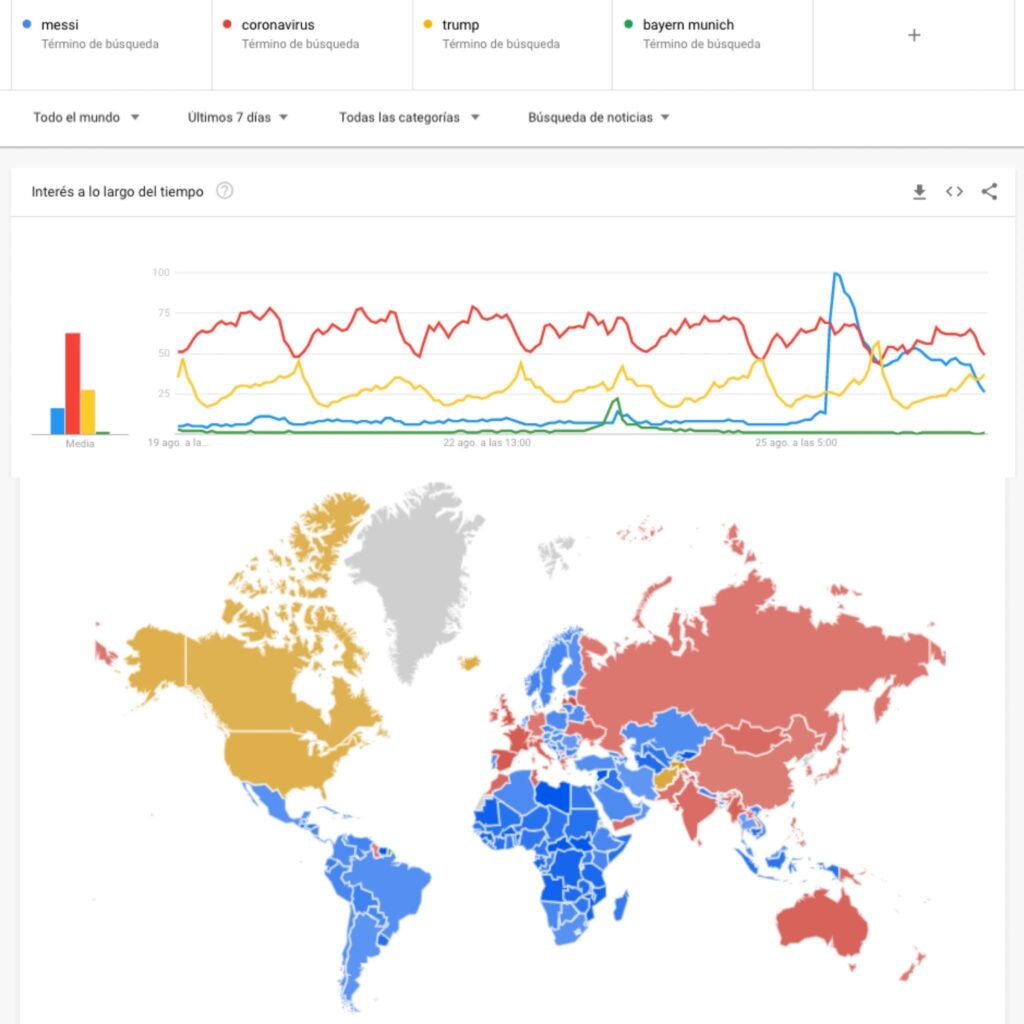The height and width of the screenshot is (1024, 1024).
Task: Click the embed code icon
Action: [x=954, y=192]
